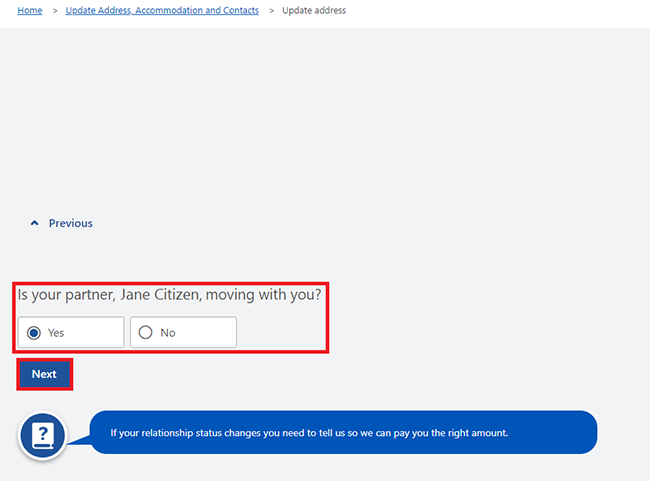
Task: Click the Yes label text
Action: (56, 333)
